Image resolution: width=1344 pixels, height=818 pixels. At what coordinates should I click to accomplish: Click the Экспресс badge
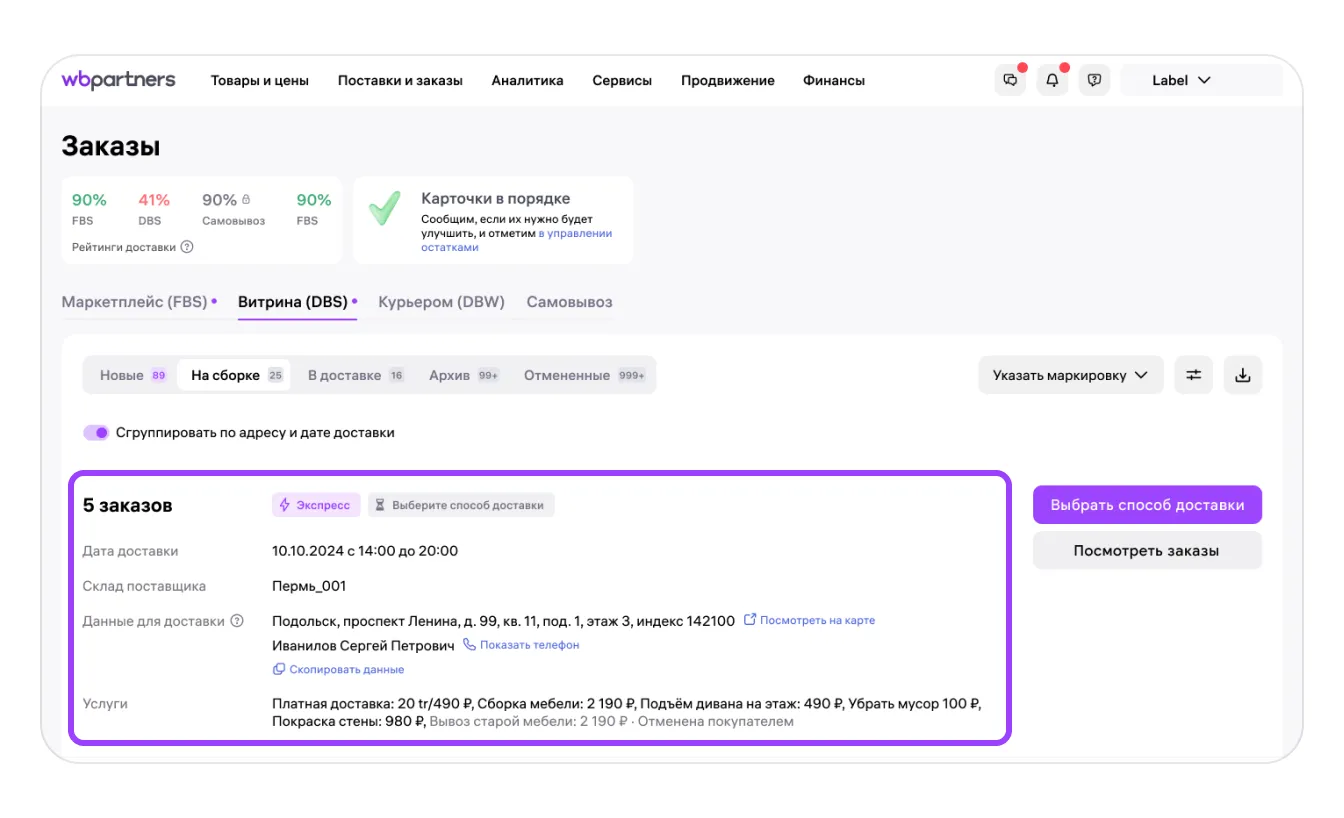315,505
